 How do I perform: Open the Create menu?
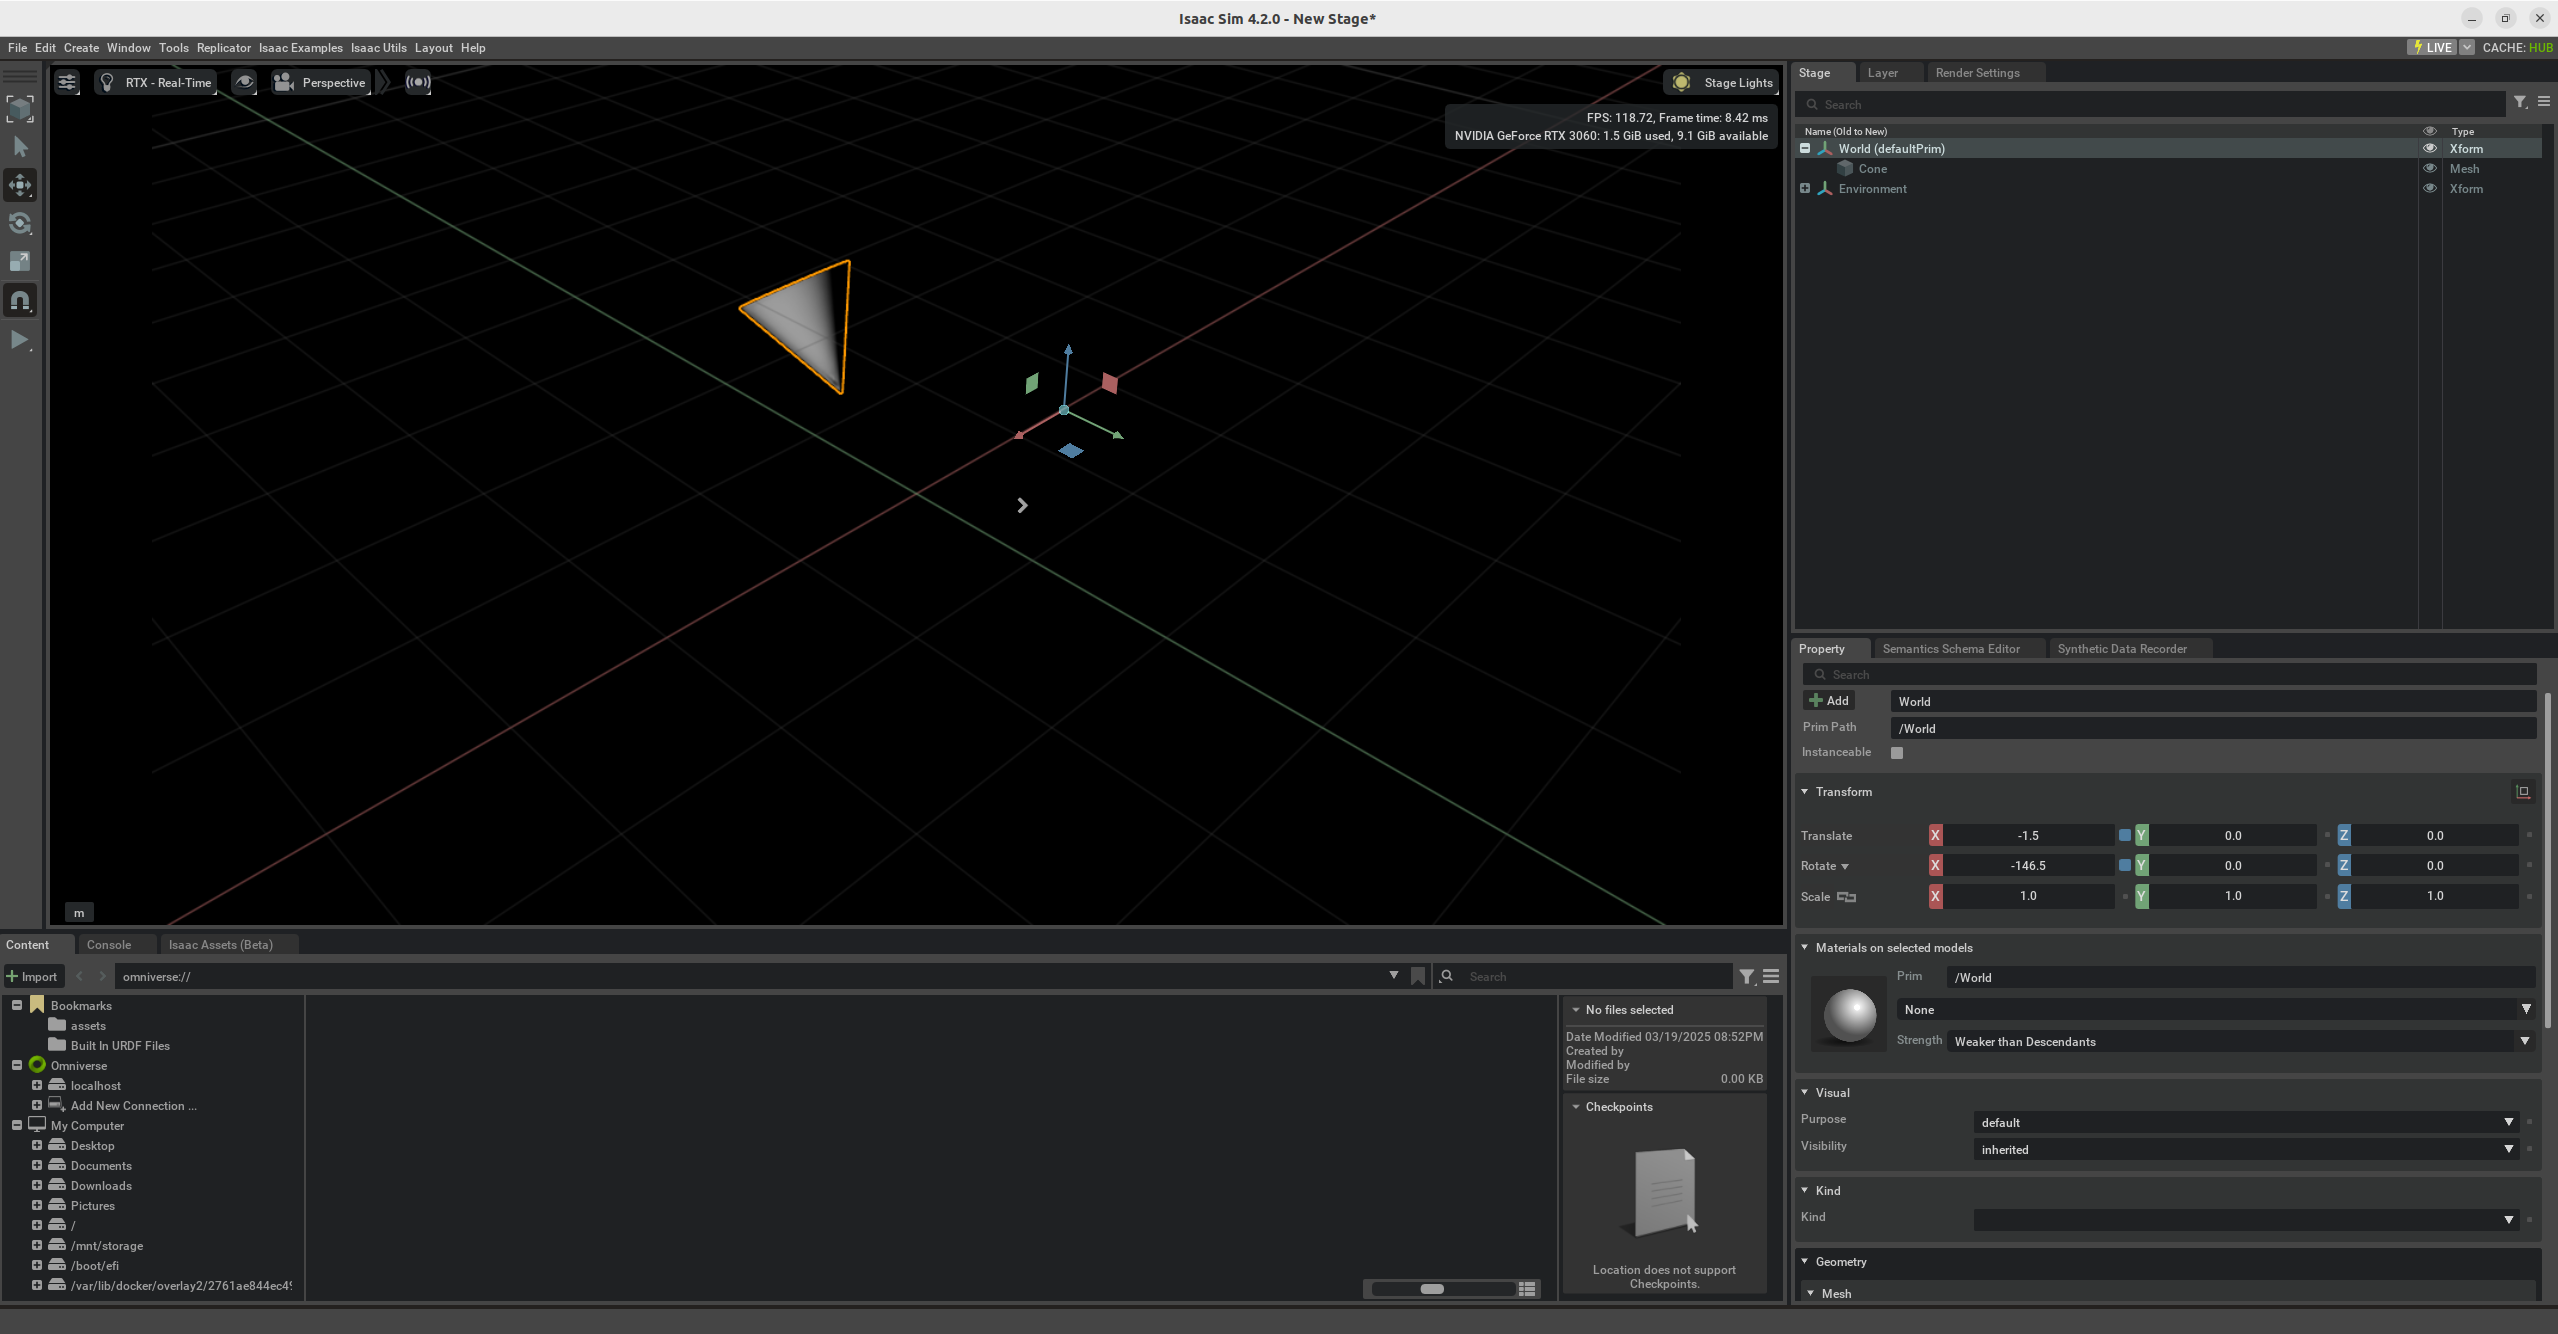point(81,48)
